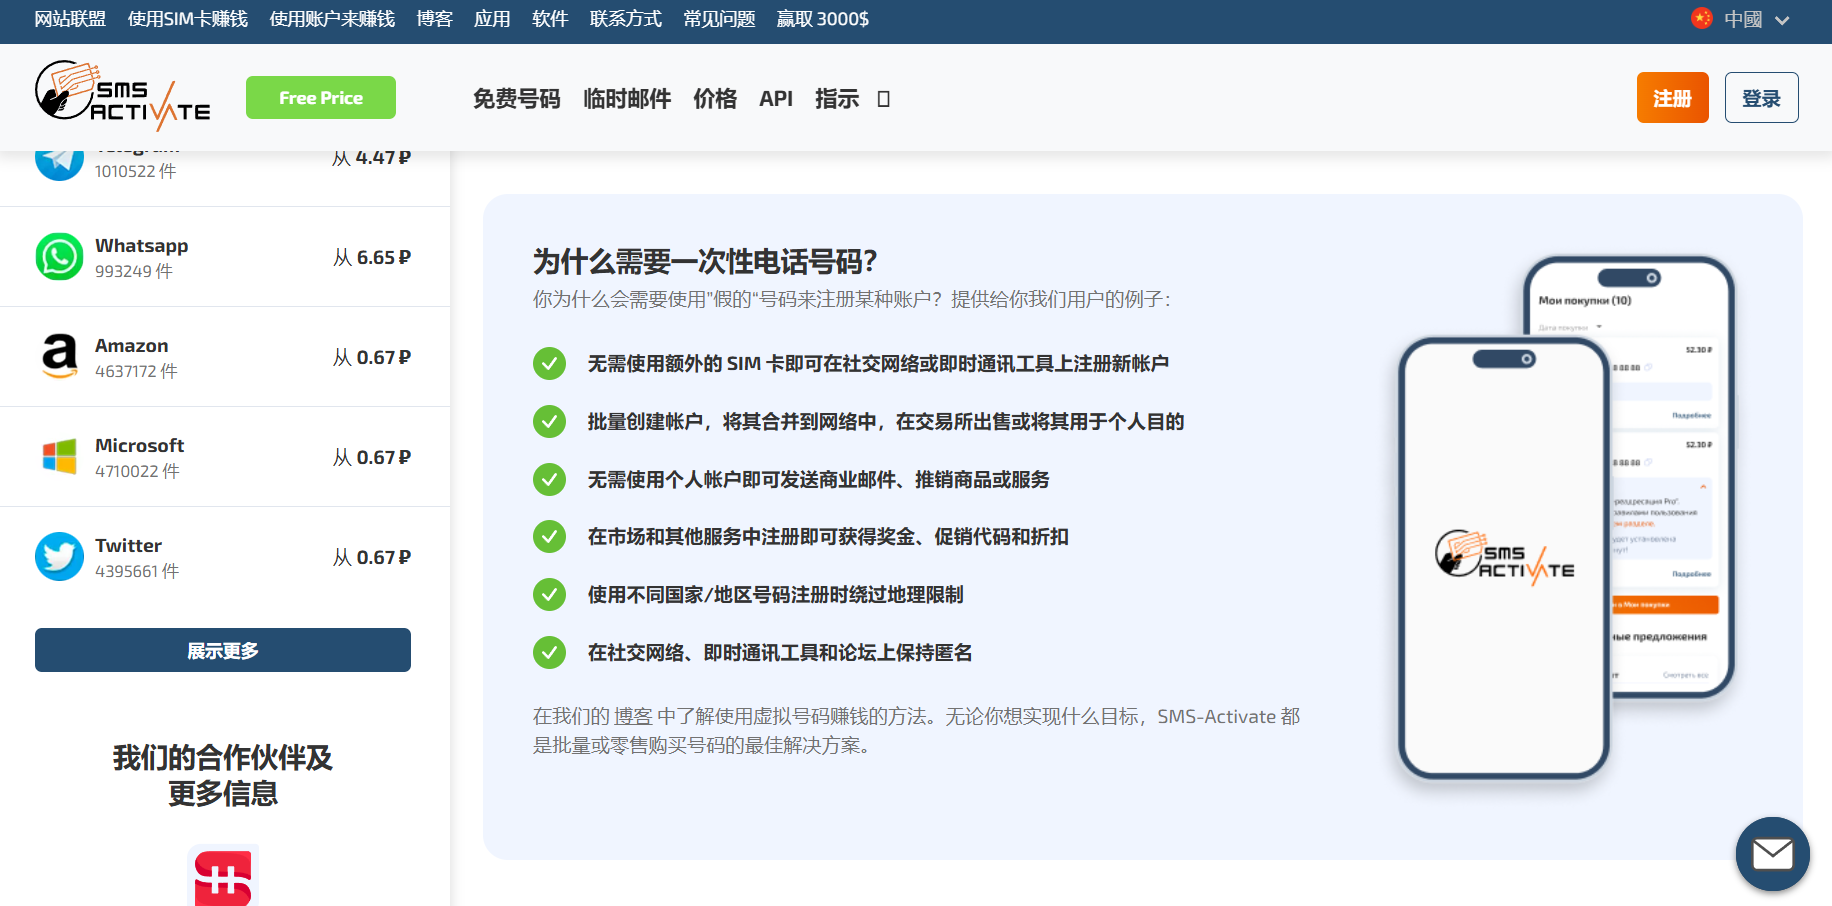Click the heading 为什么需要一次性电话号码?
1832x906 pixels.
click(x=705, y=261)
